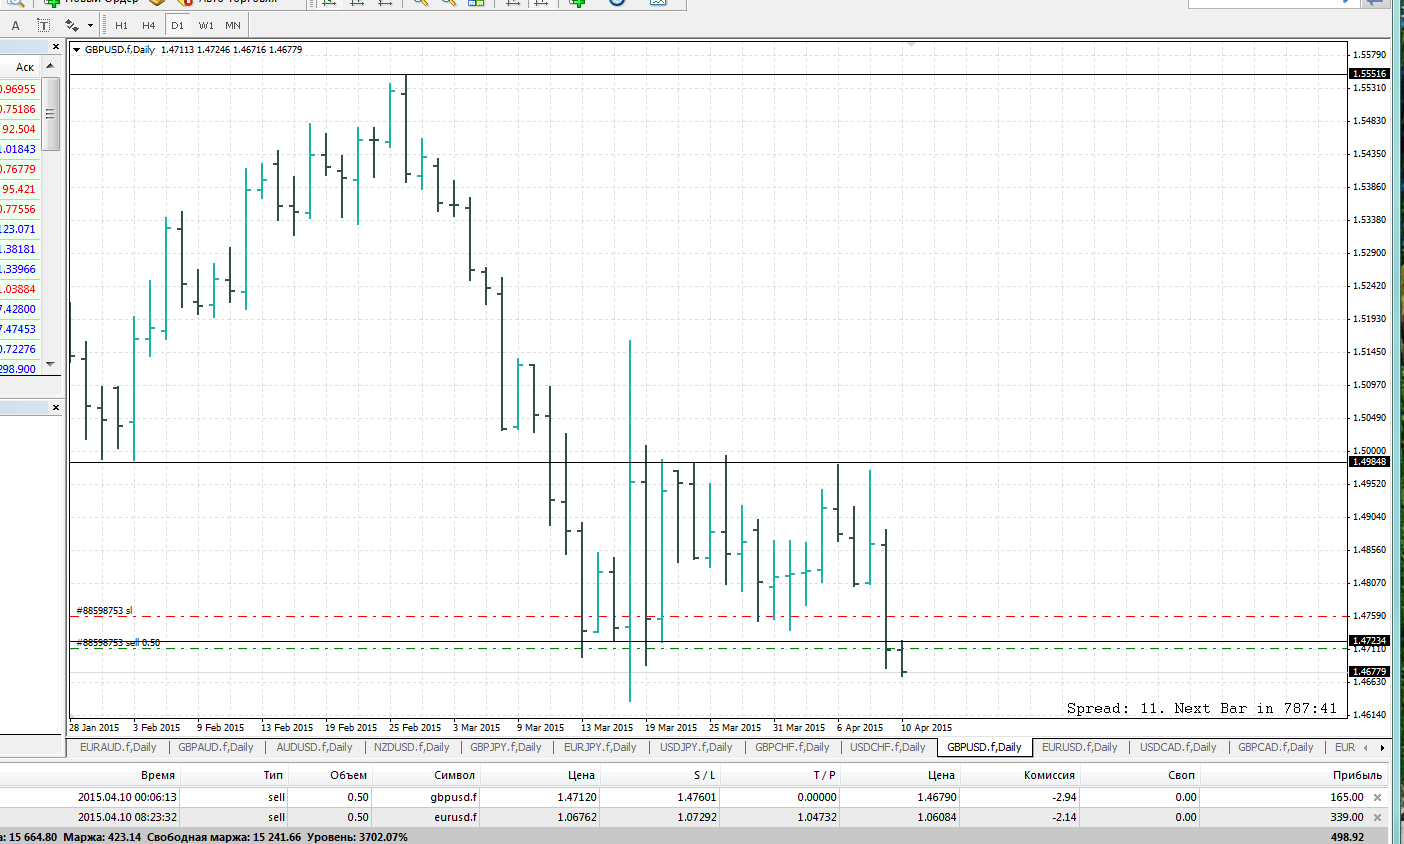Viewport: 1404px width, 844px height.
Task: Open the USDCAD.f,Daily chart tab
Action: pyautogui.click(x=1178, y=747)
